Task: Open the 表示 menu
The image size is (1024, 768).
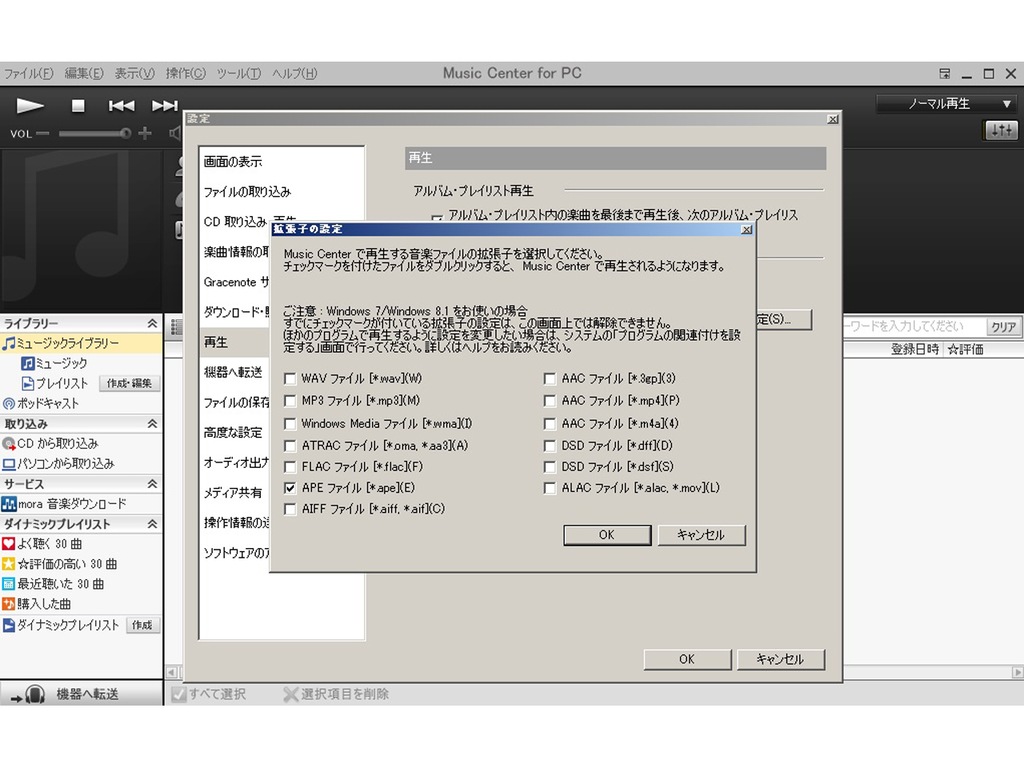Action: pos(135,73)
